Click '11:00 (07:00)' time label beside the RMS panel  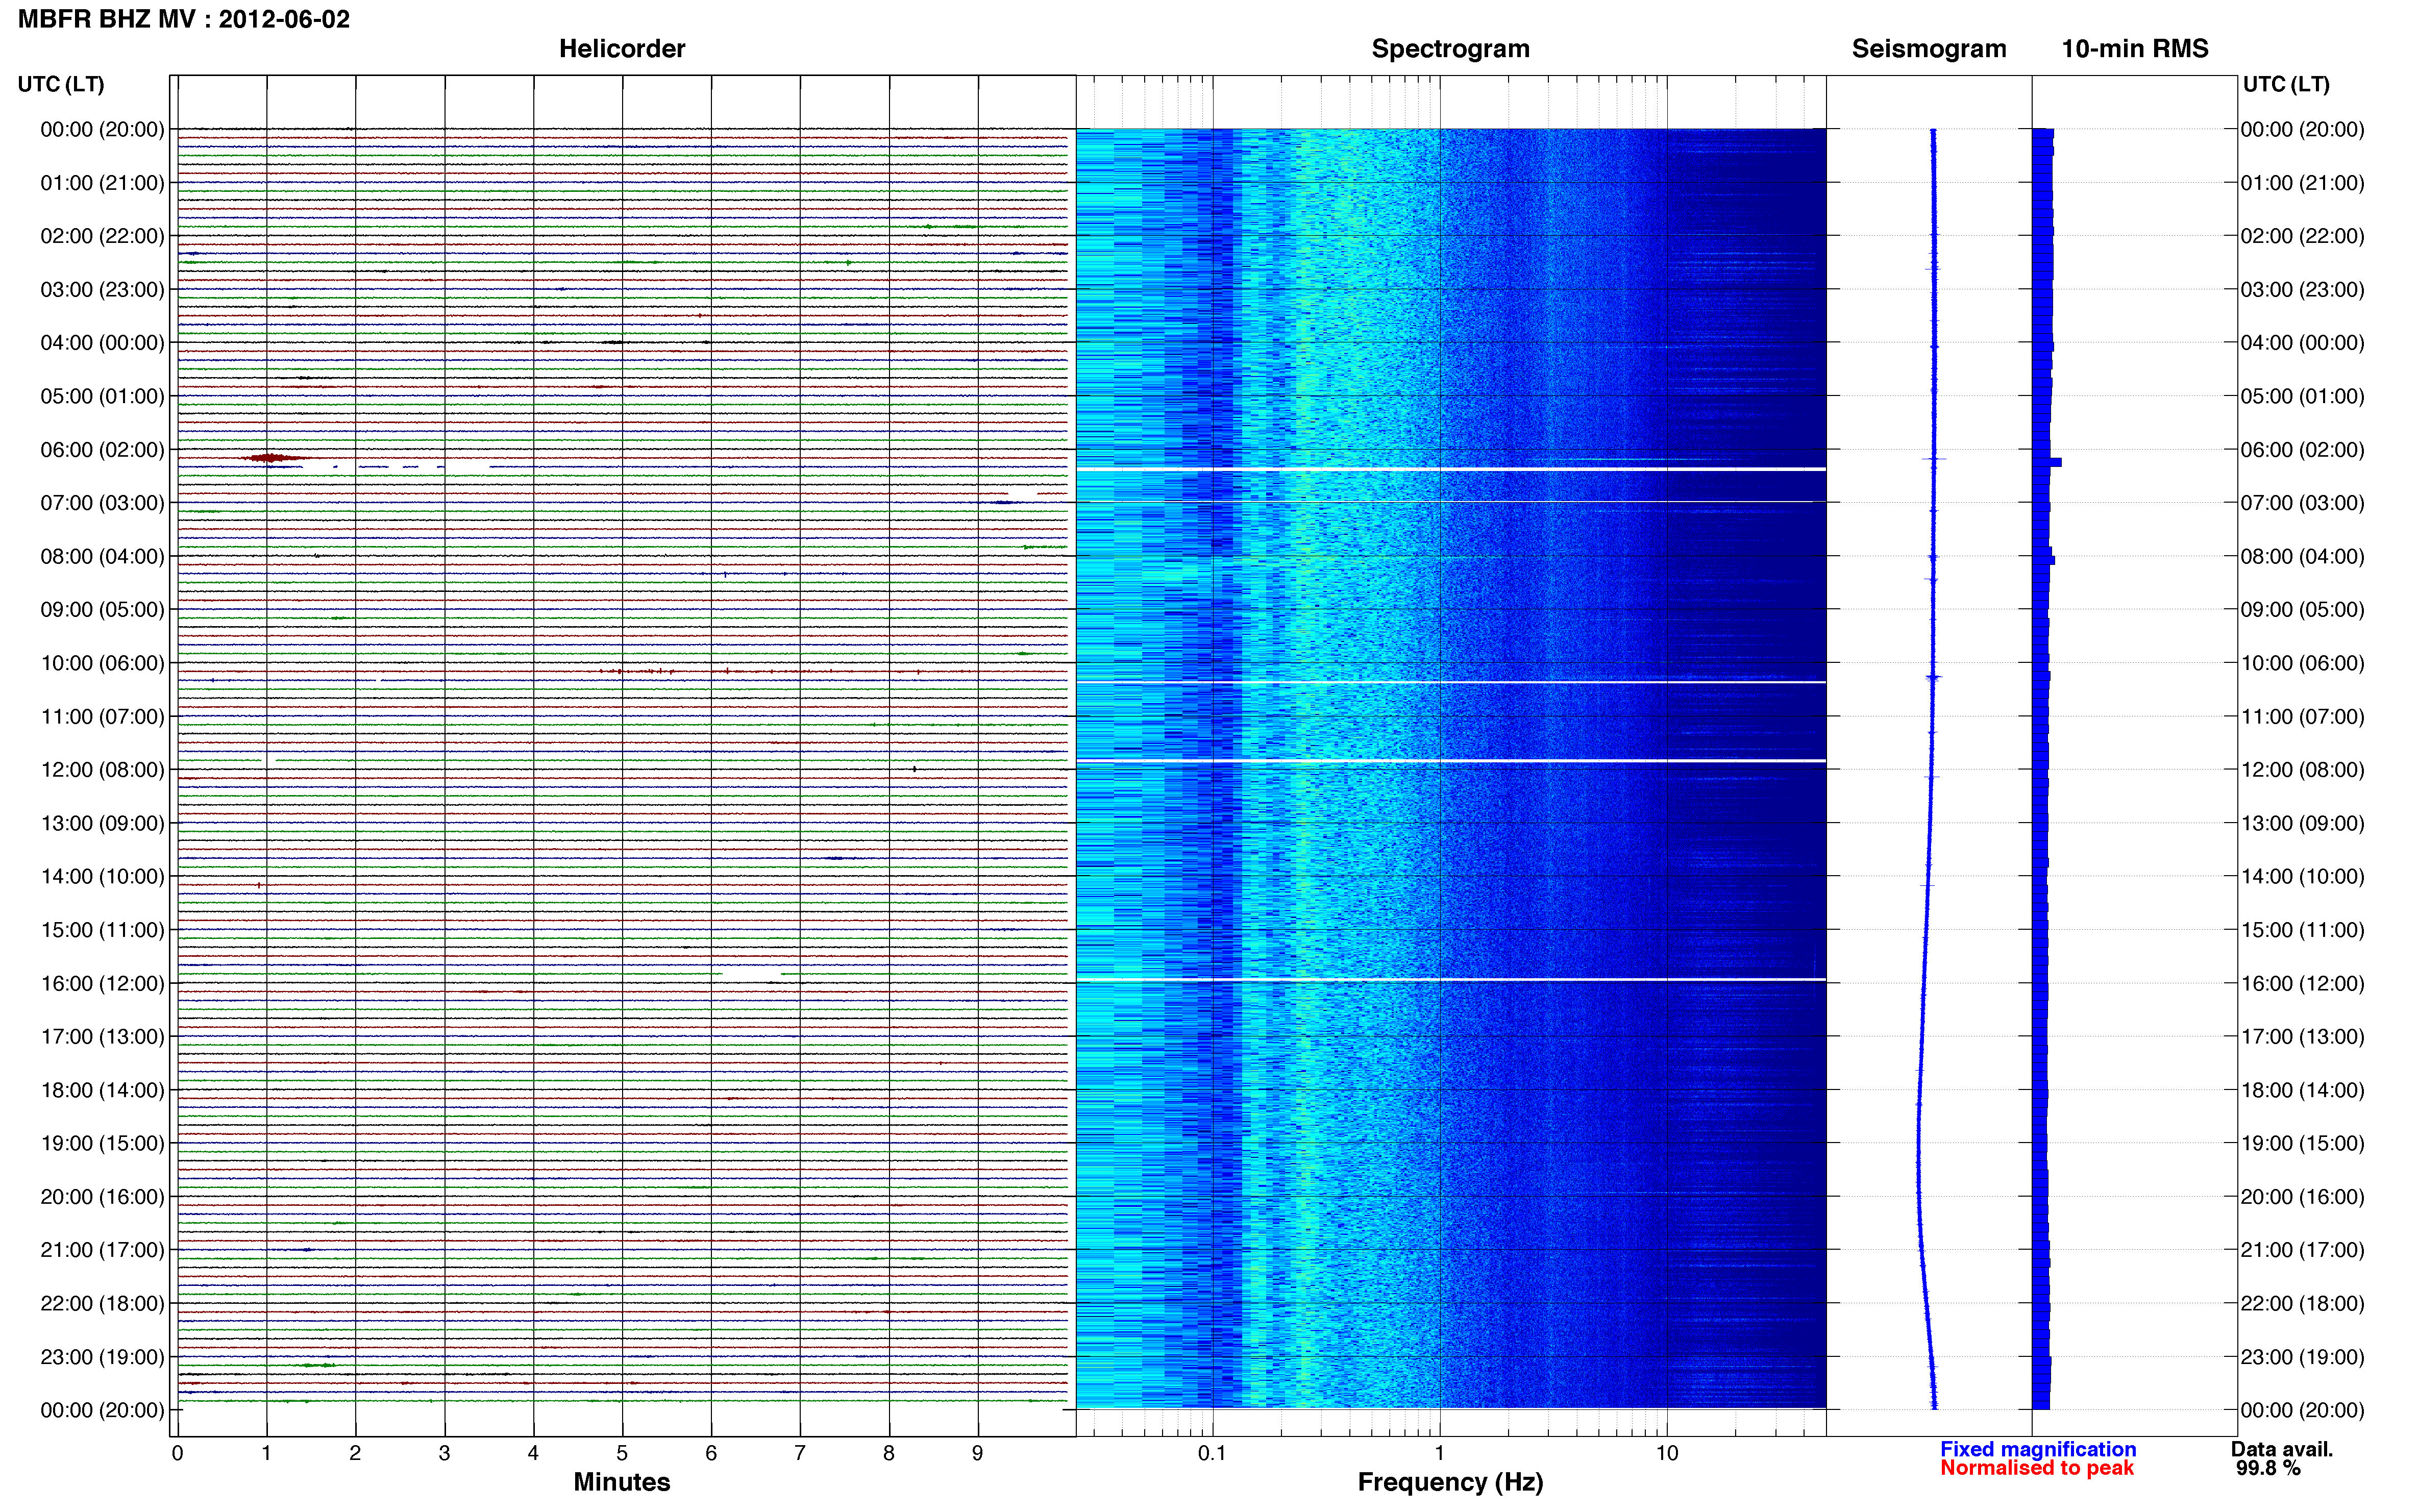point(2302,716)
